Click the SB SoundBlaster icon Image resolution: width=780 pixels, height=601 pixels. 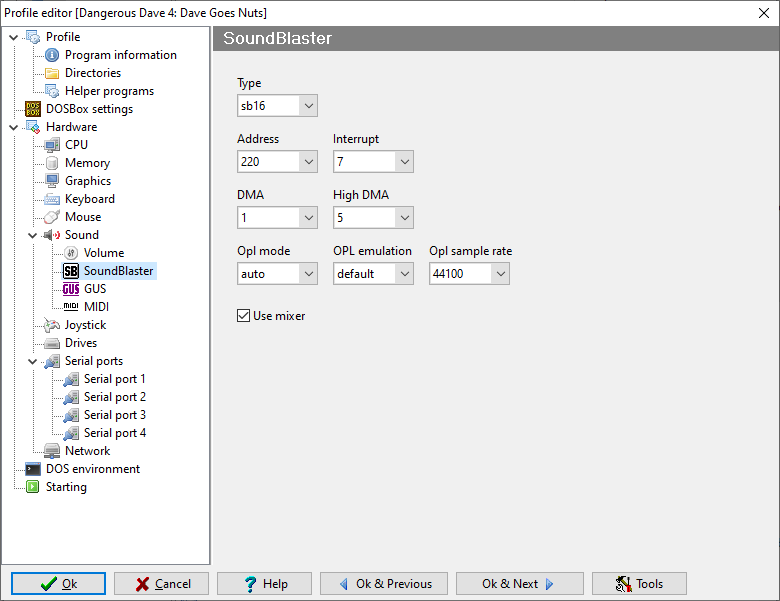71,271
